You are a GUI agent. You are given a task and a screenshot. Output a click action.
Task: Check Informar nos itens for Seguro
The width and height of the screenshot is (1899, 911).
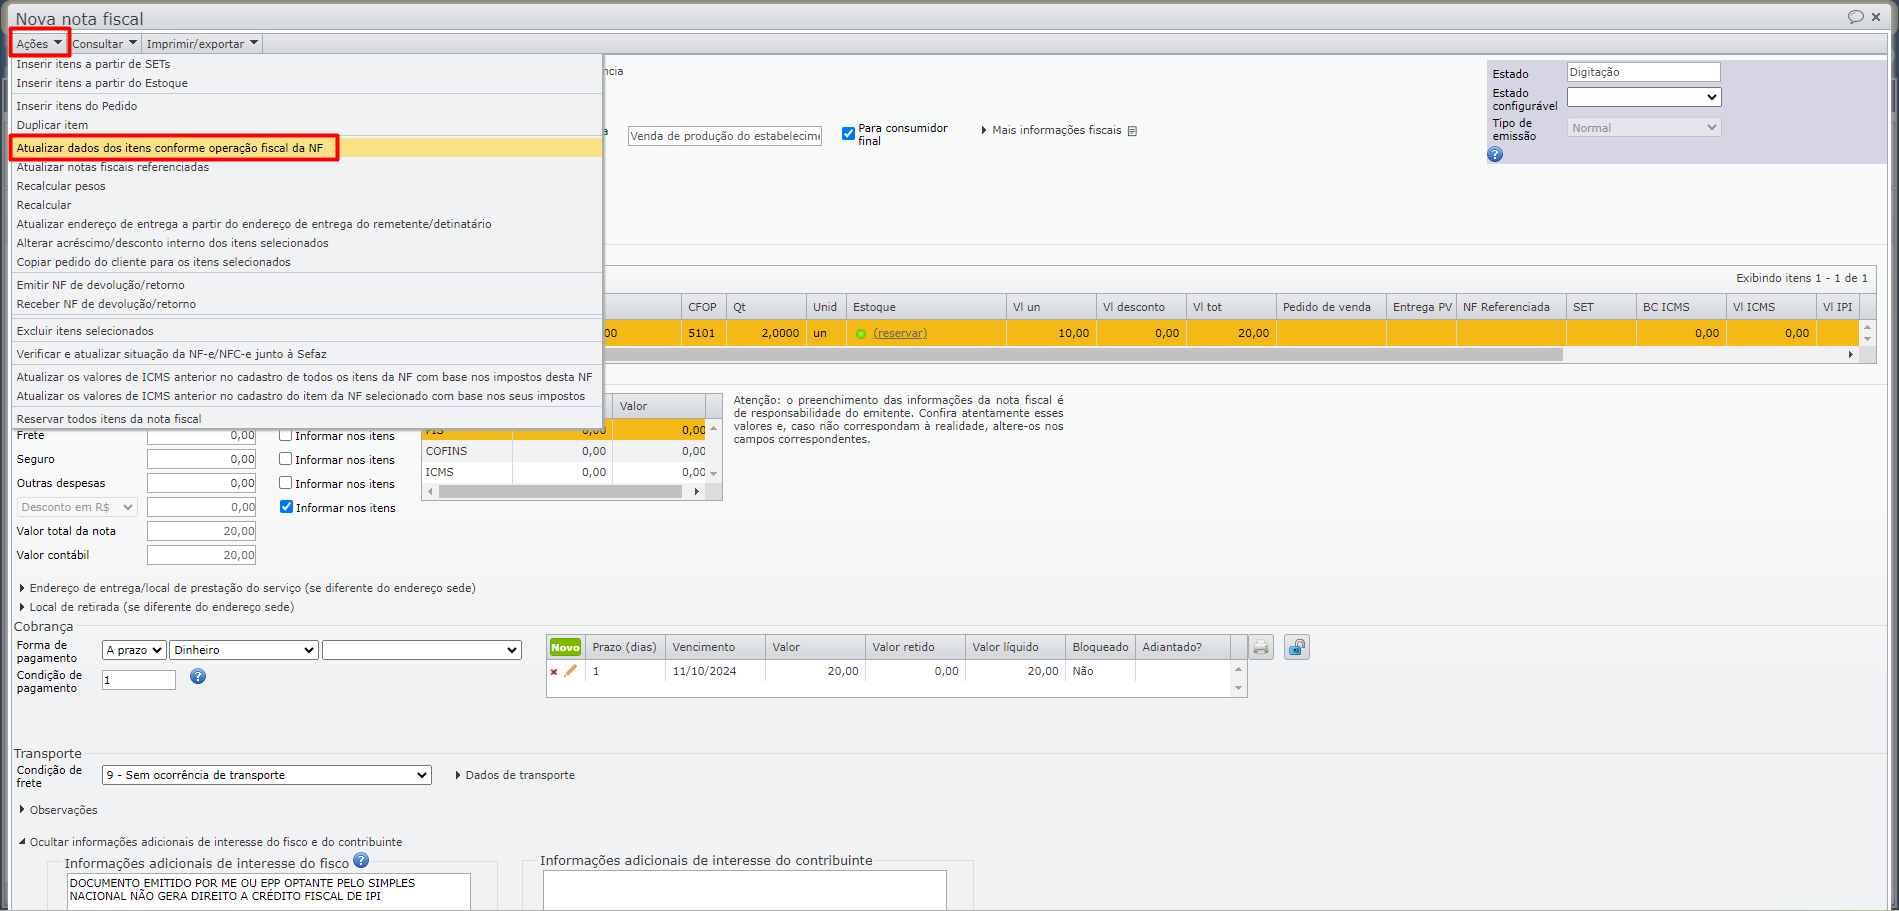pos(286,459)
